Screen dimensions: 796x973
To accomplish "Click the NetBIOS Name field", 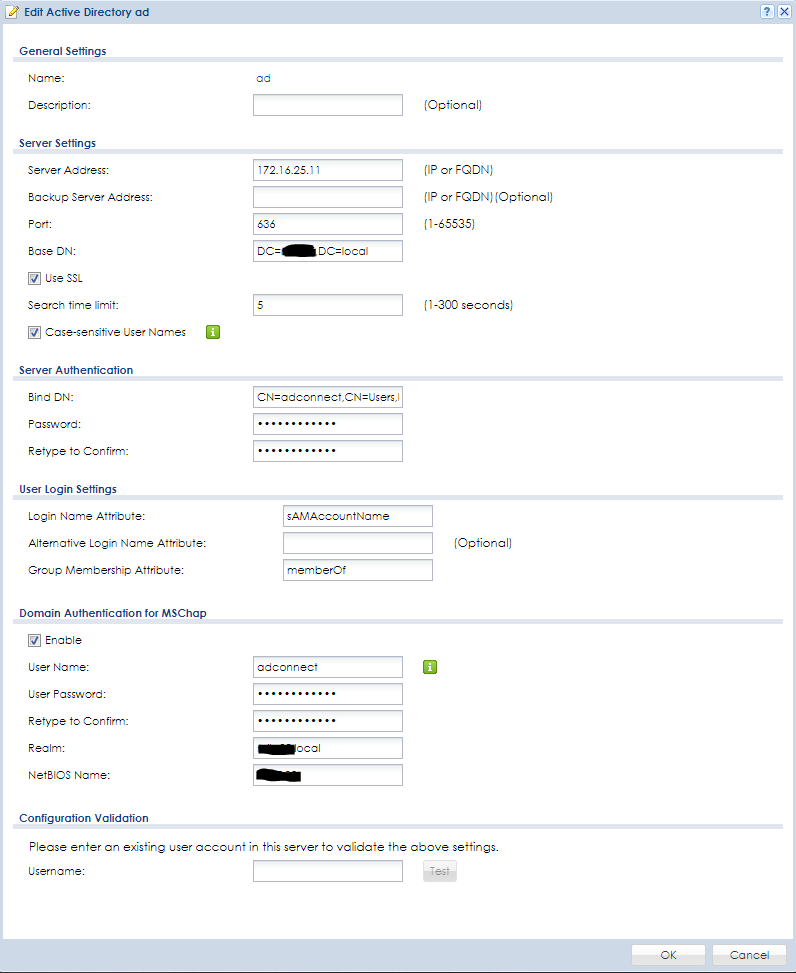I will click(328, 775).
